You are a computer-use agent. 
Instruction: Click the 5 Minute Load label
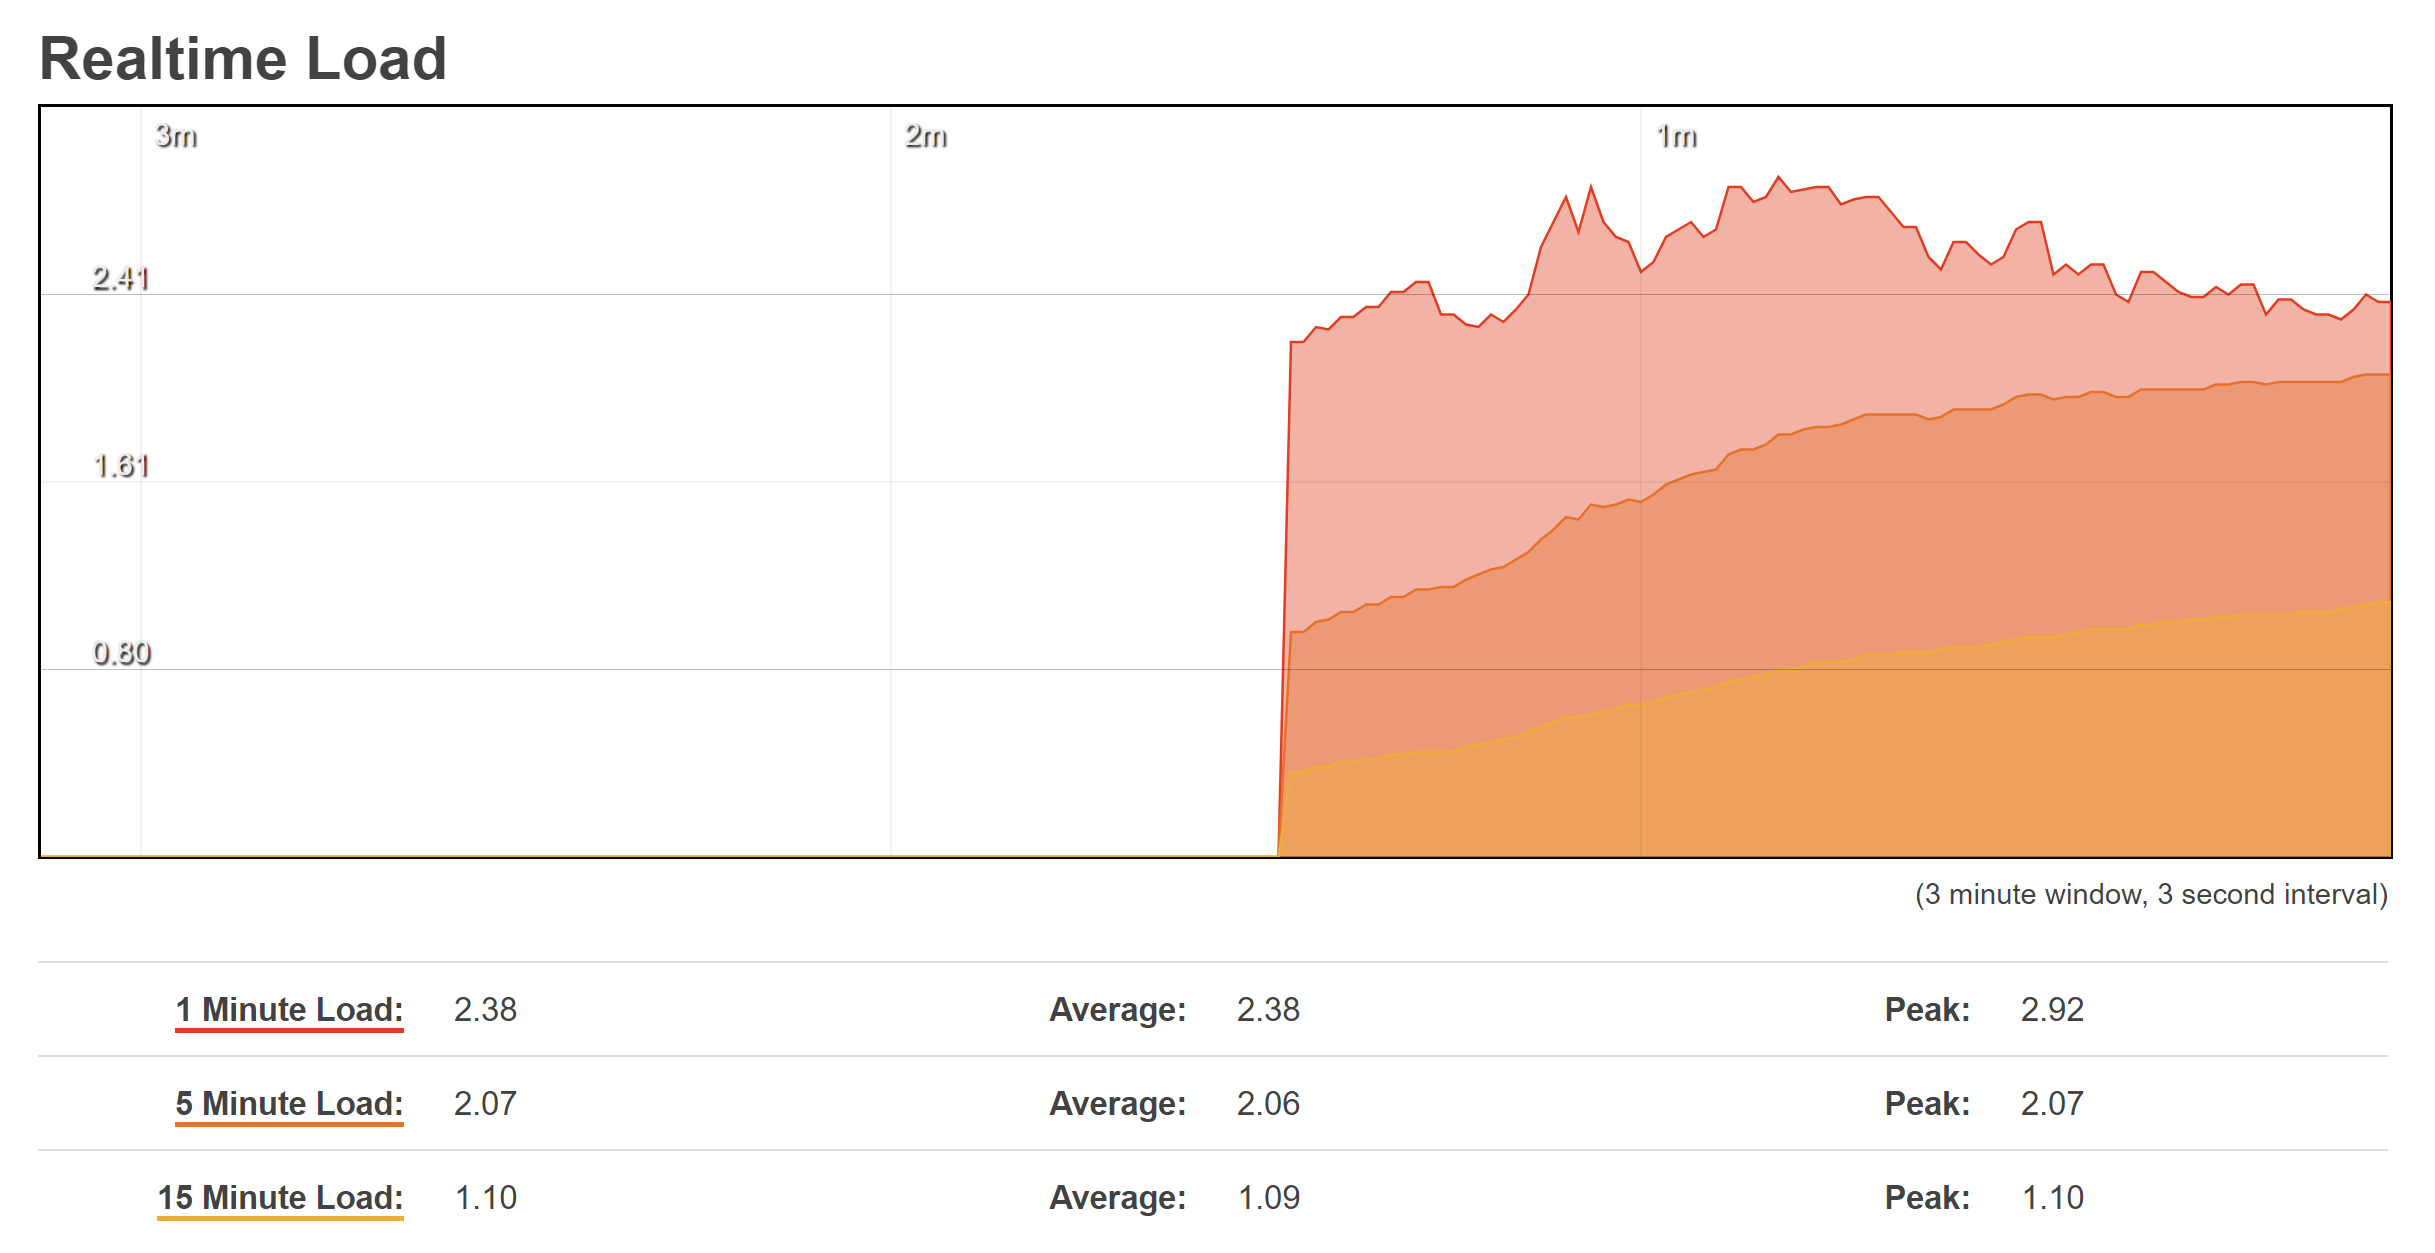click(x=289, y=1103)
